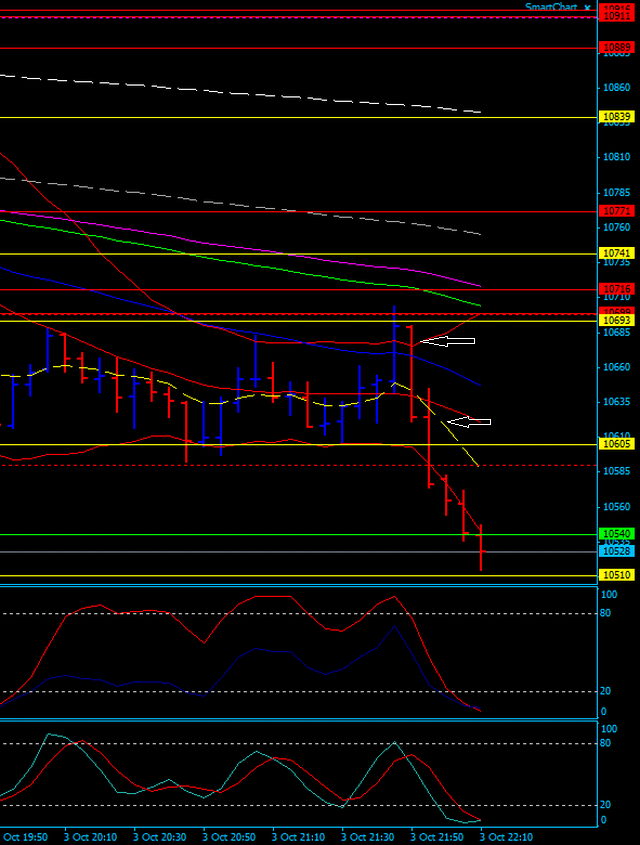Click the 3 Oct 19:50 time label
The height and width of the screenshot is (845, 640).
[24, 836]
